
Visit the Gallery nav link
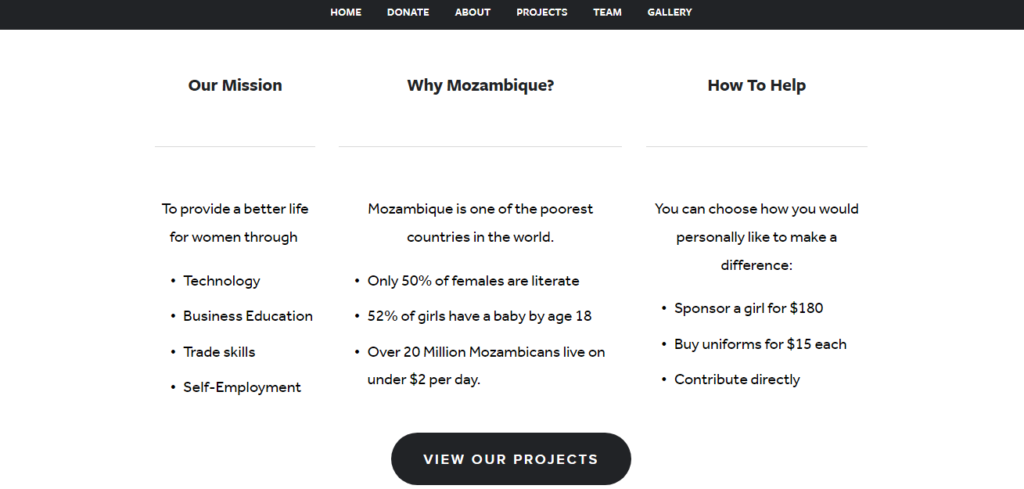pyautogui.click(x=669, y=13)
